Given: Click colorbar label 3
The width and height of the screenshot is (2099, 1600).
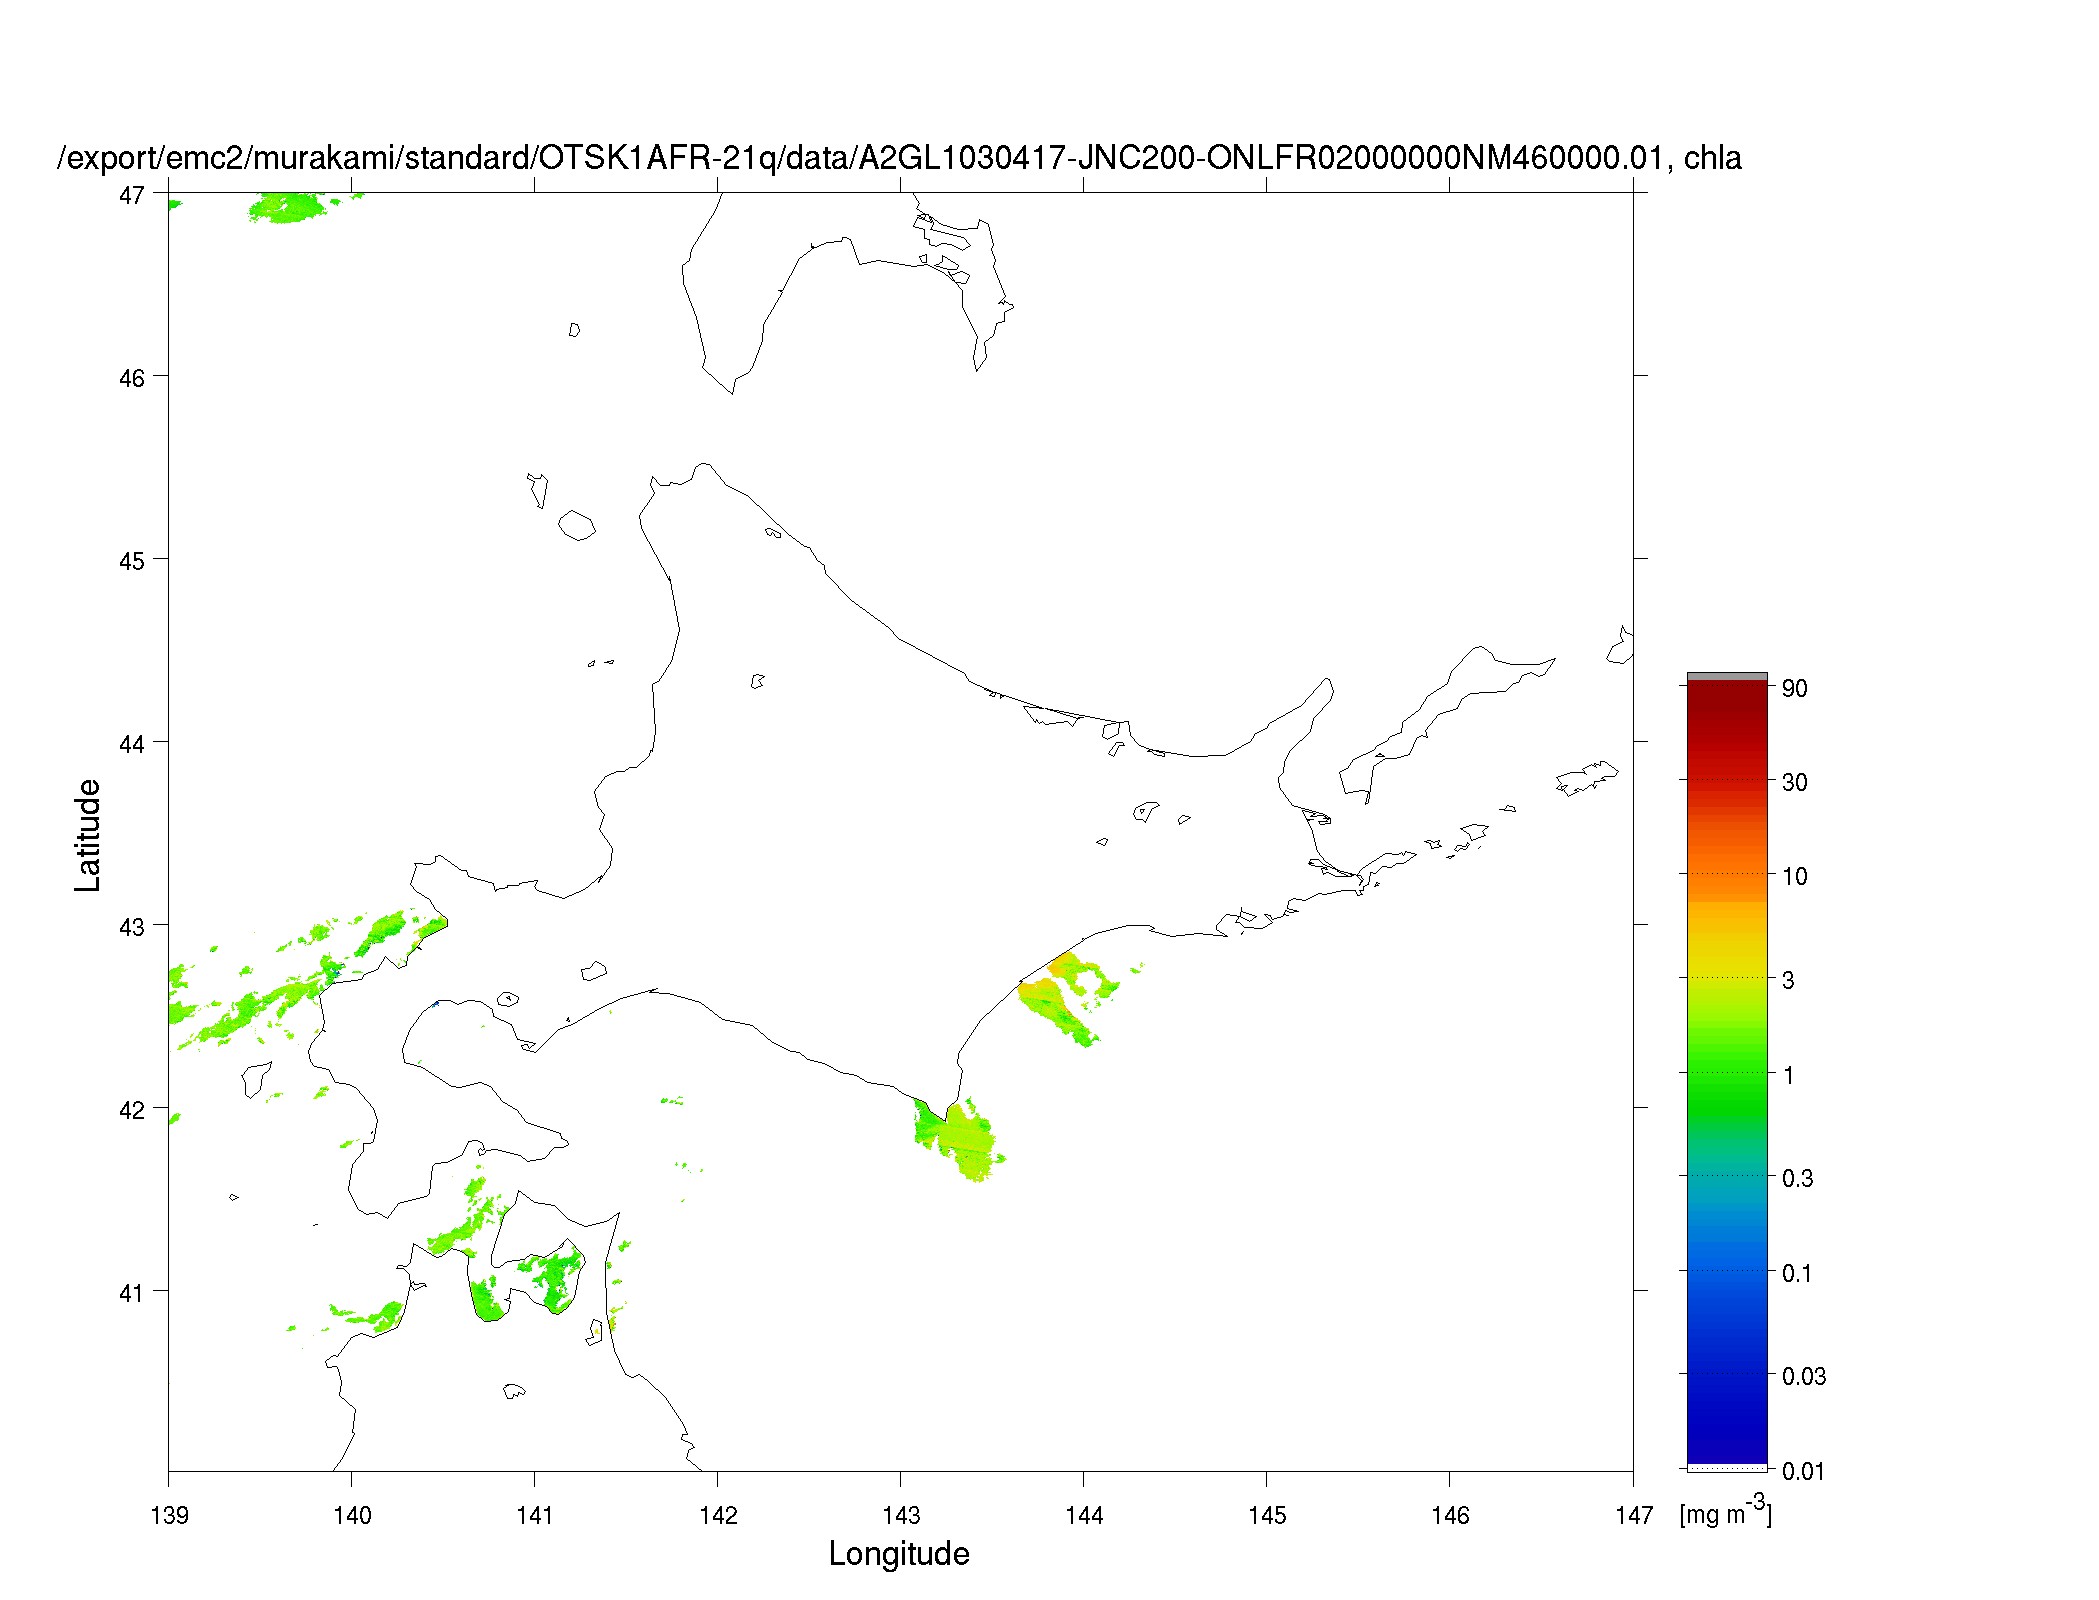Looking at the screenshot, I should (1789, 980).
